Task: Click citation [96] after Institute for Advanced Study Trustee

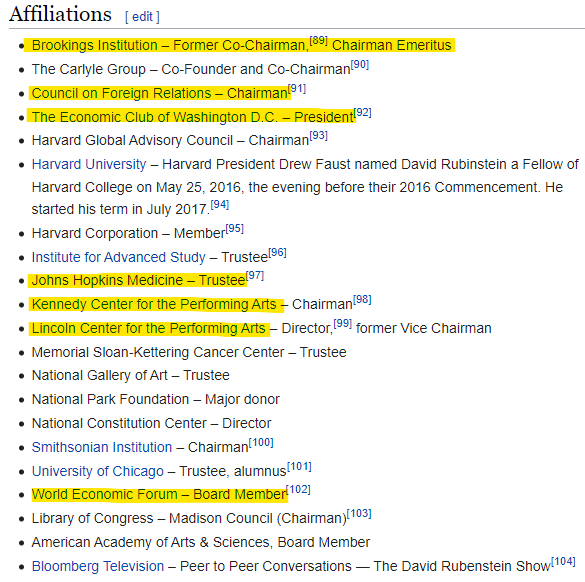Action: (277, 253)
